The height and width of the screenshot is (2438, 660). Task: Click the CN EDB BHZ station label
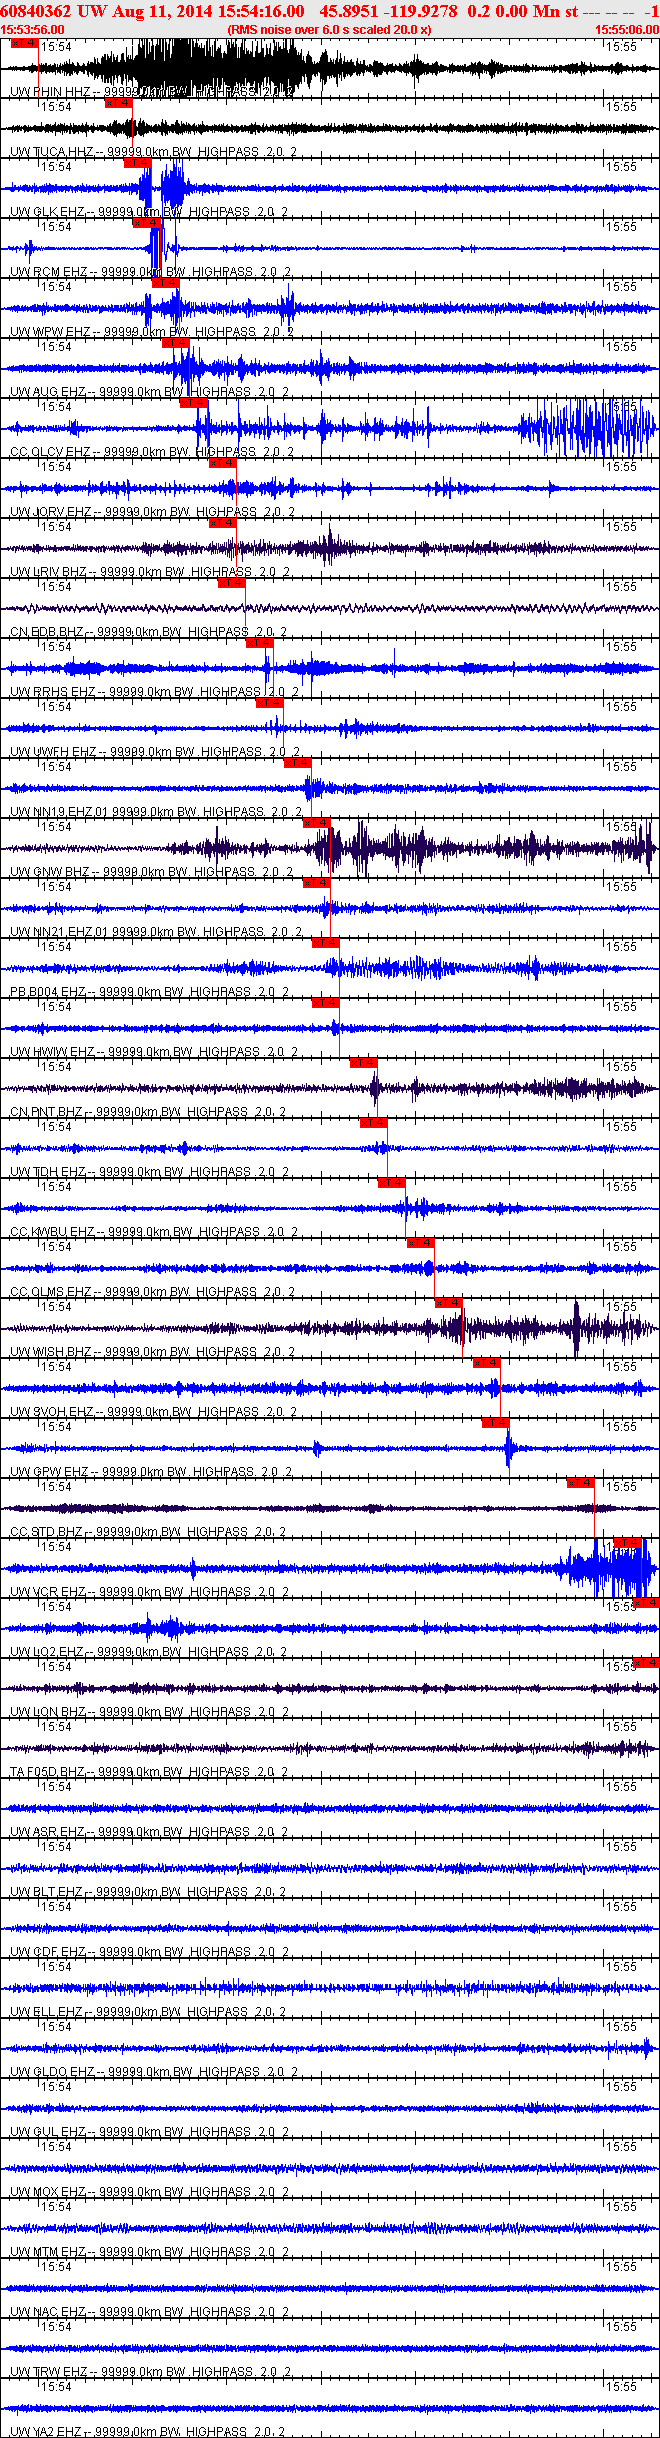(x=148, y=632)
